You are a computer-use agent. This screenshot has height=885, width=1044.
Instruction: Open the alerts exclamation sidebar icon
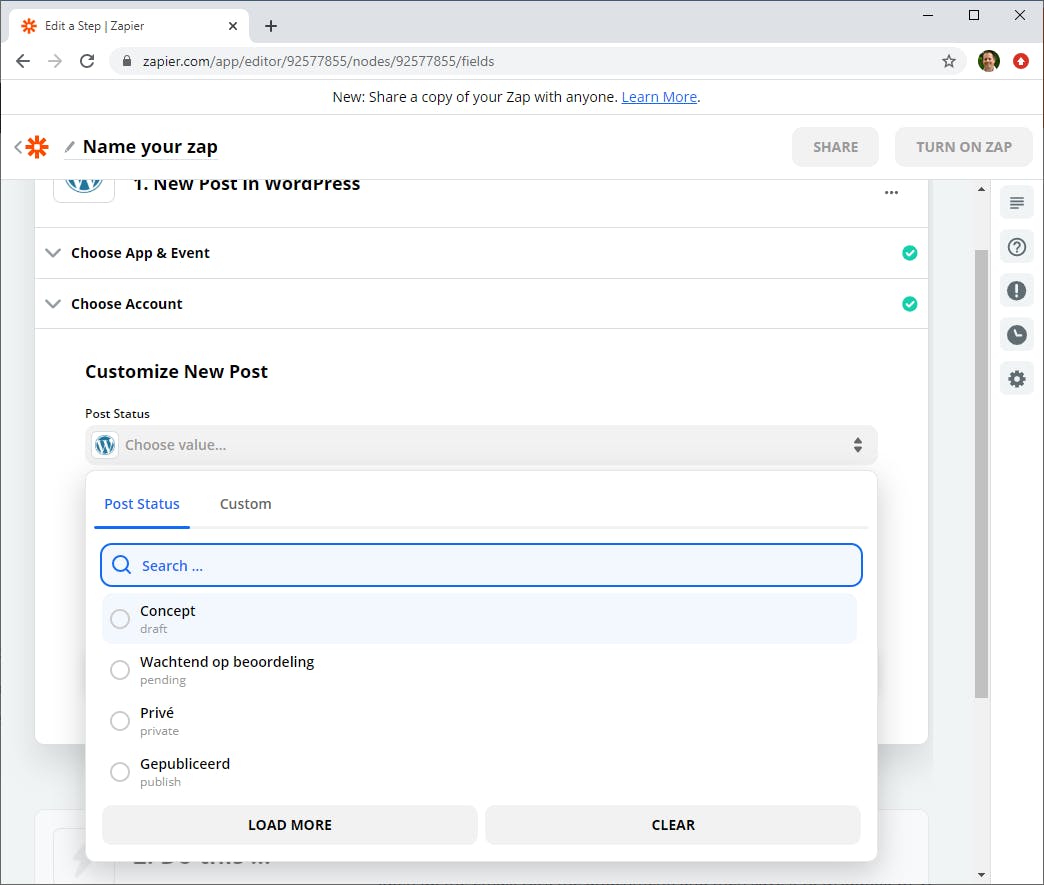(1017, 291)
